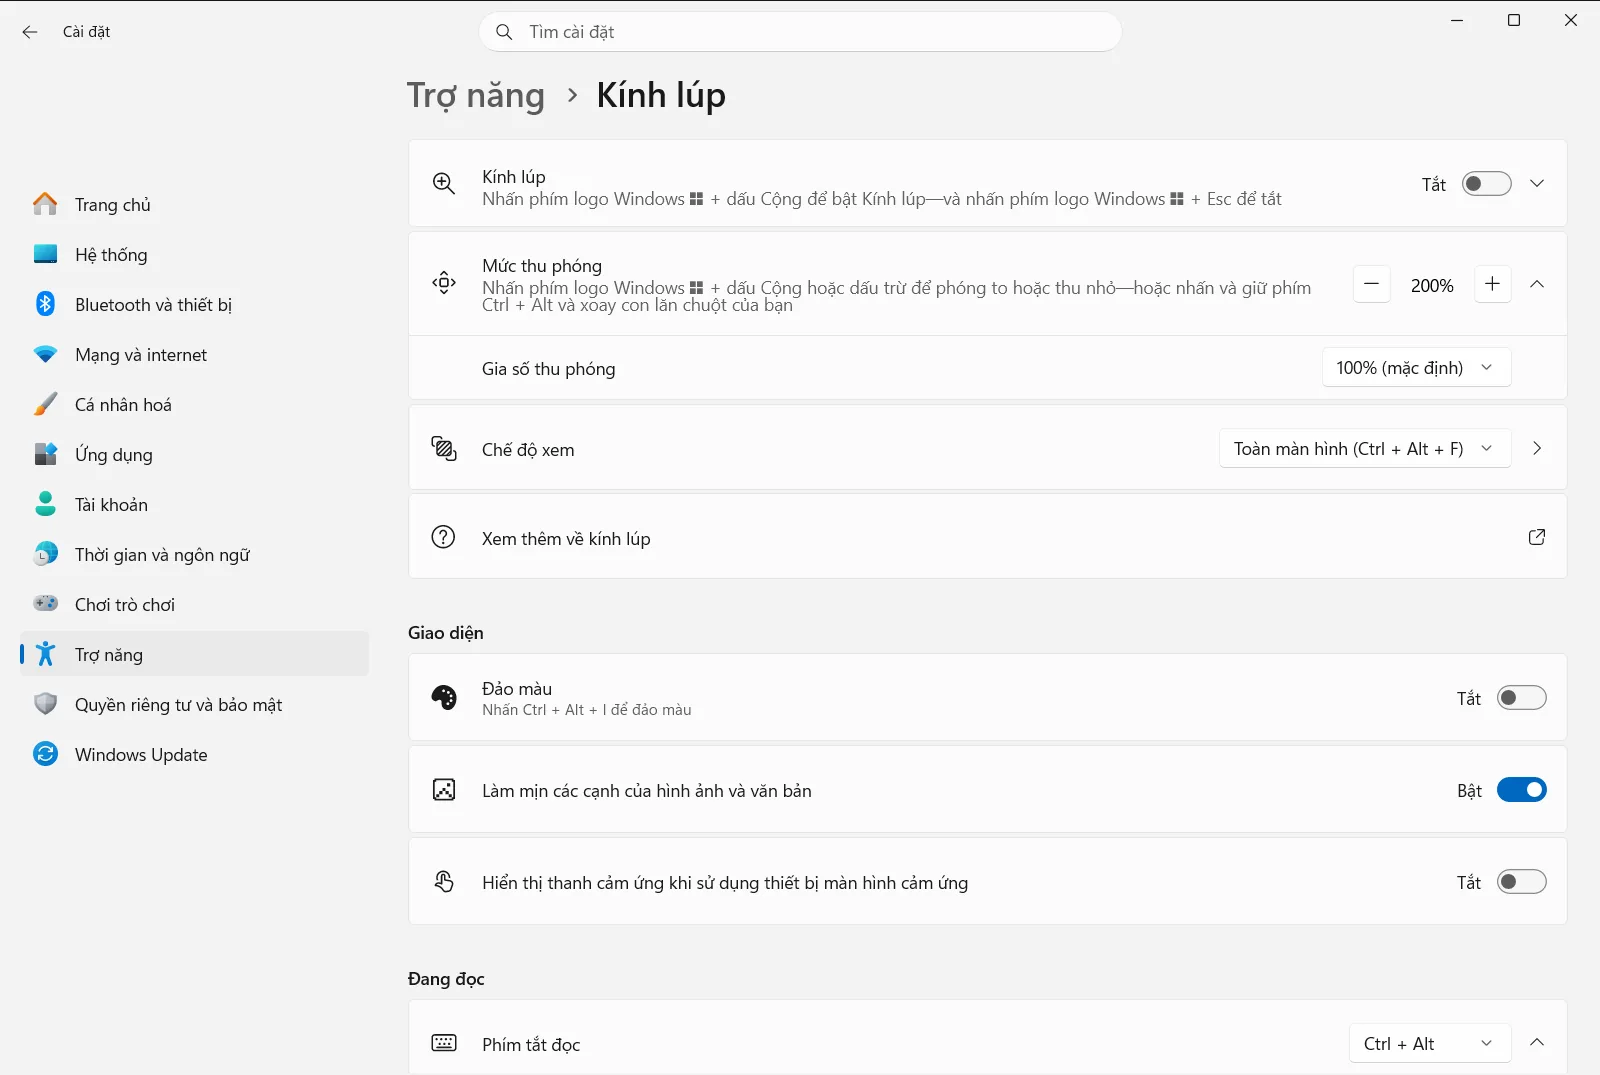Collapse the Mức thu phóng section
The width and height of the screenshot is (1600, 1075).
1537,284
